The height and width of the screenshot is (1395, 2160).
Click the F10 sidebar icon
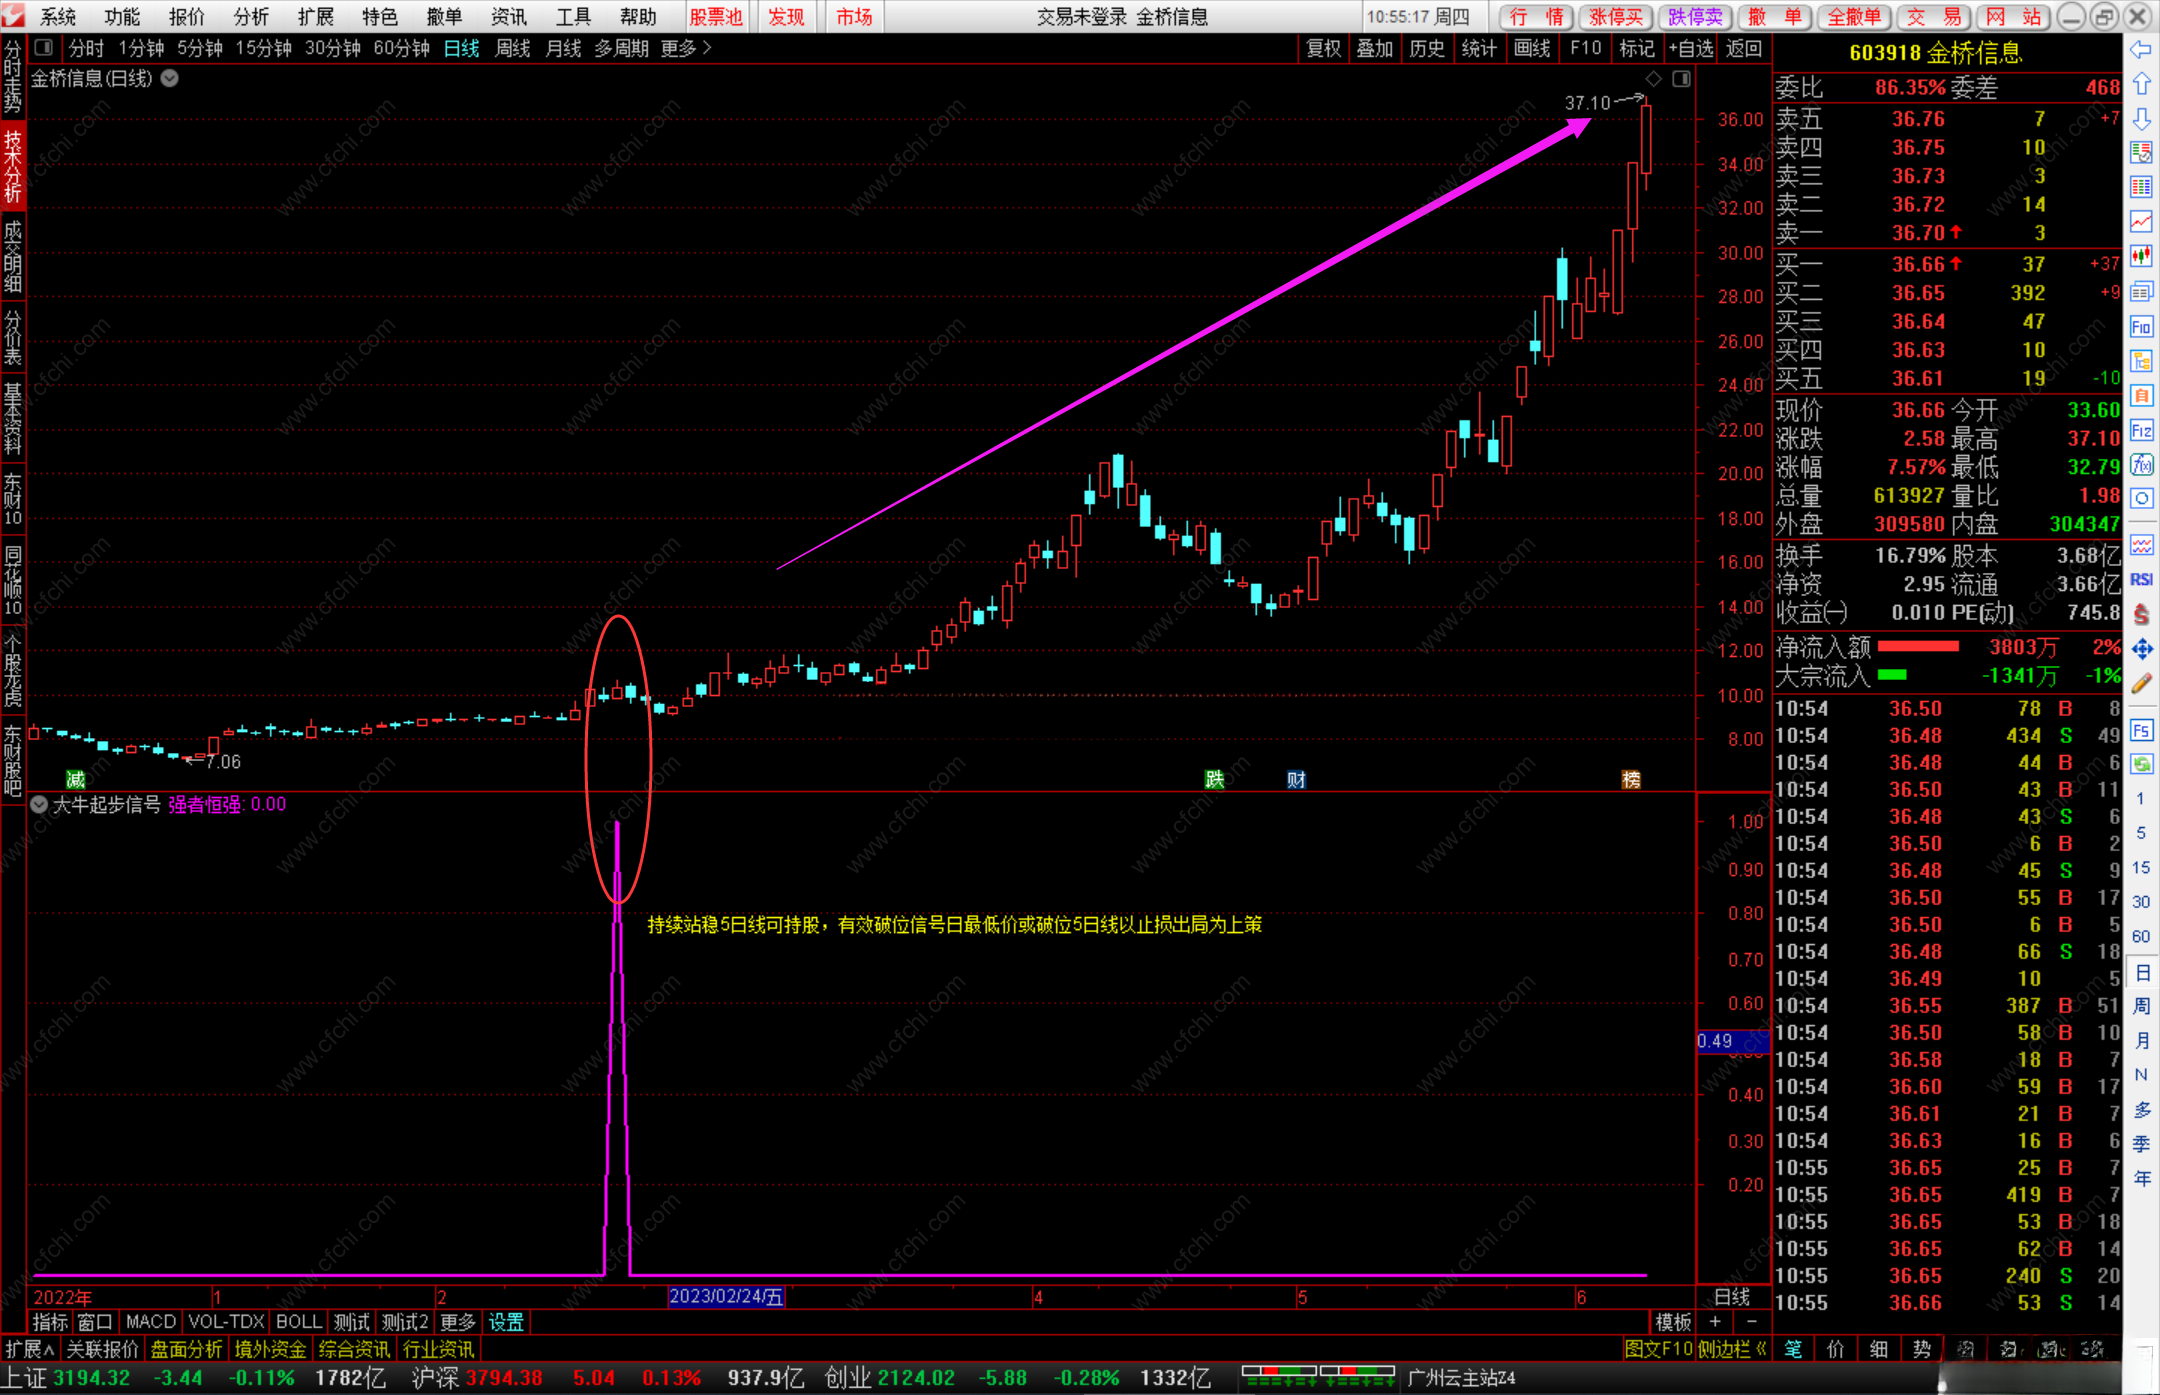point(2141,327)
